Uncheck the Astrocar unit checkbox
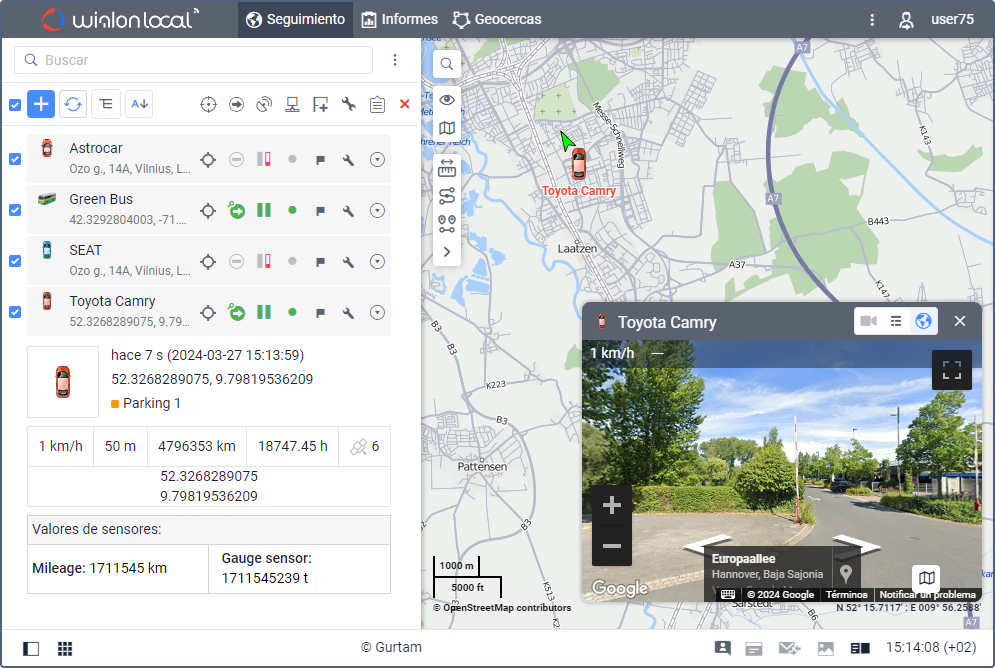The height and width of the screenshot is (668, 995). (x=15, y=159)
